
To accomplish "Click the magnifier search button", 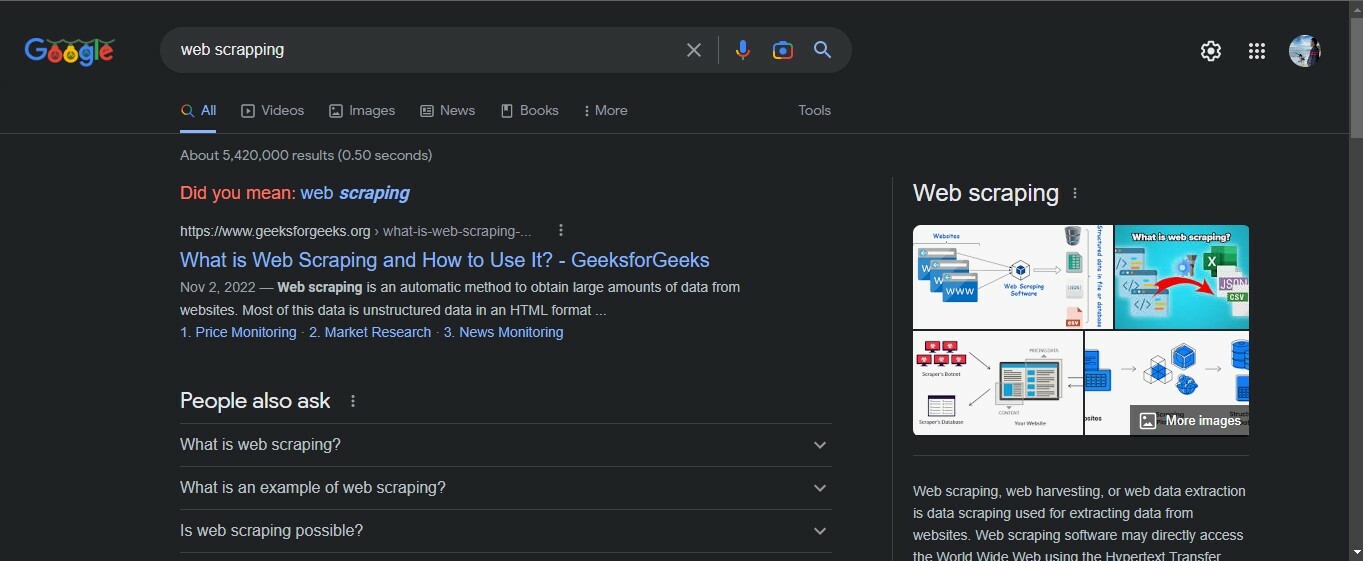I will point(823,50).
